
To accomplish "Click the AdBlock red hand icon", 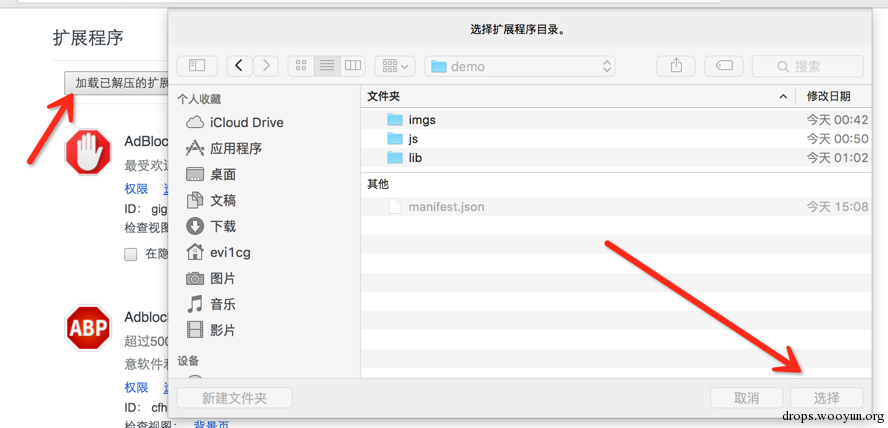I will (88, 152).
